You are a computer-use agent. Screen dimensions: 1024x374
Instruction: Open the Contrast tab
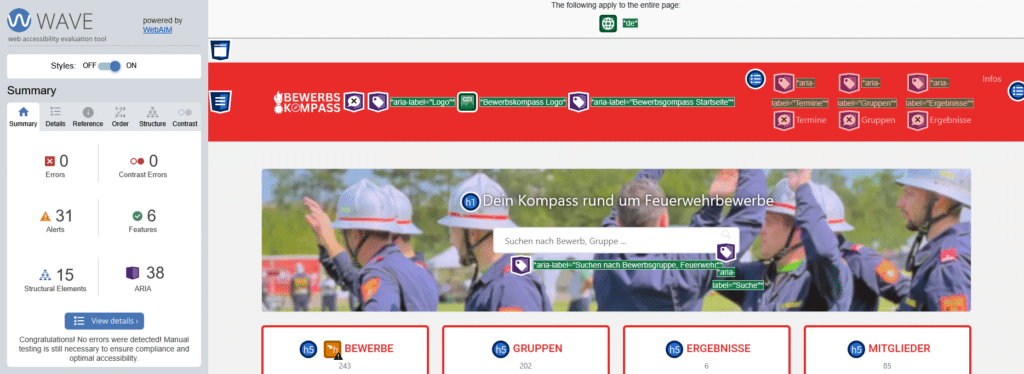pos(185,117)
